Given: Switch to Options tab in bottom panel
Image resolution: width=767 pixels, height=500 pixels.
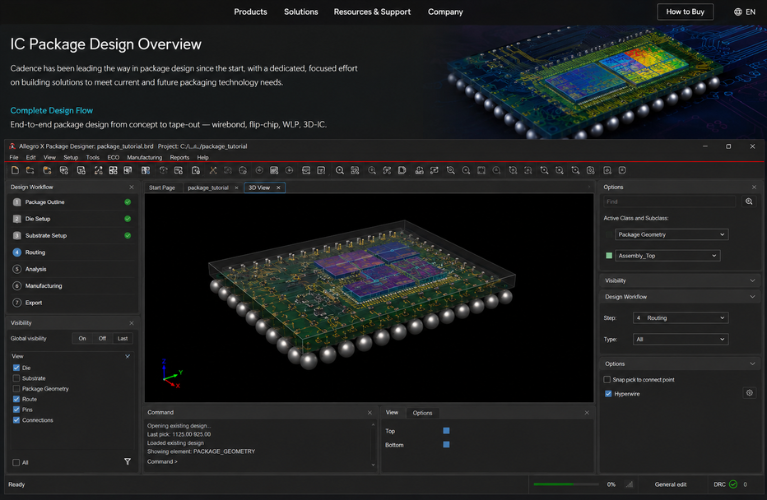Looking at the screenshot, I should click(422, 413).
